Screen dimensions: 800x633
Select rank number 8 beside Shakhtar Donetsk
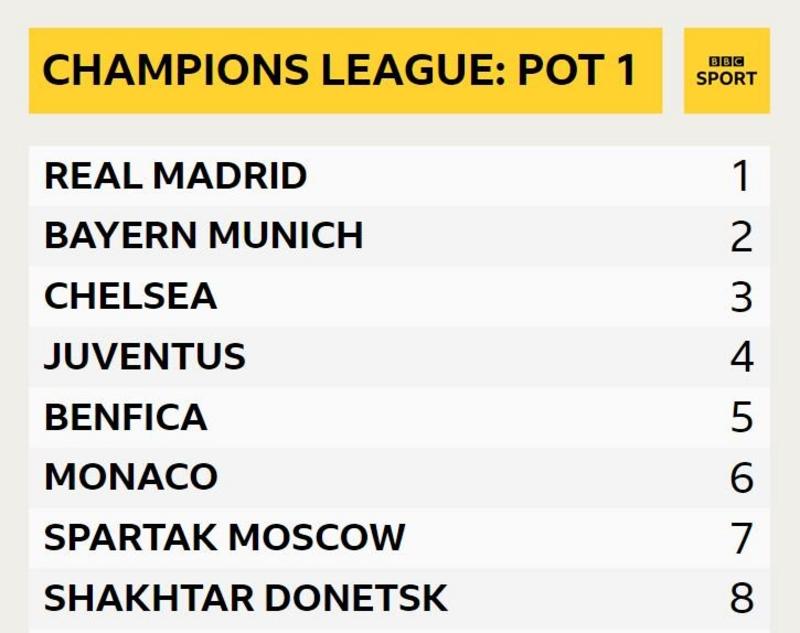point(741,598)
